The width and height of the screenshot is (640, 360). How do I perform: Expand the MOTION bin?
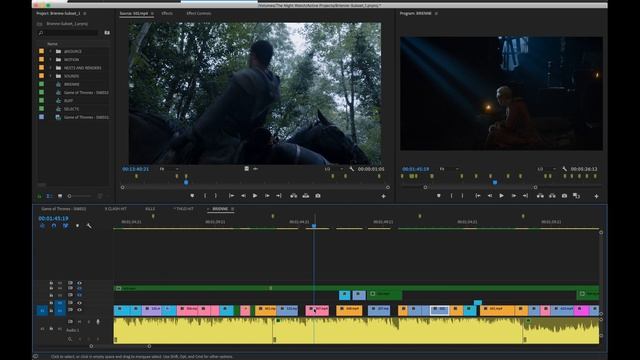click(x=51, y=60)
